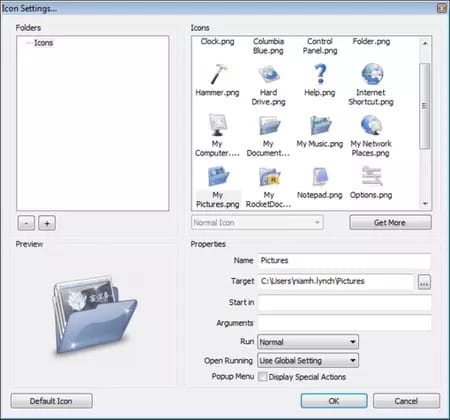Select the Hard Drive.png icon
The height and width of the screenshot is (420, 450).
[269, 85]
